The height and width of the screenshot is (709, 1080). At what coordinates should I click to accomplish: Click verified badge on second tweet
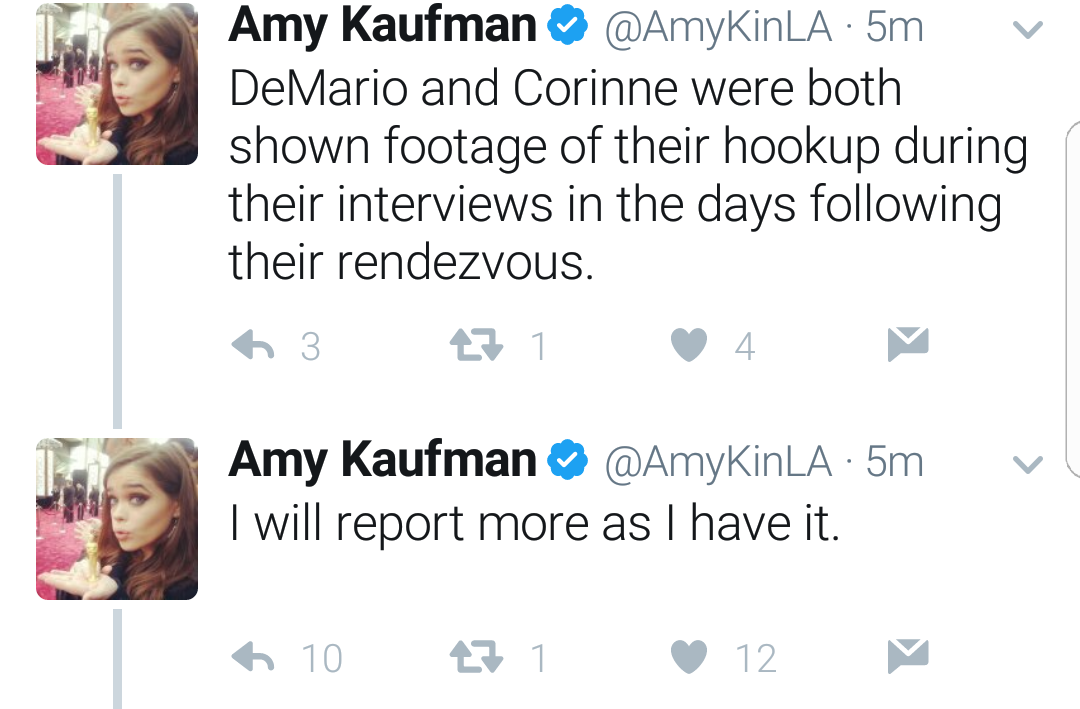(x=567, y=462)
